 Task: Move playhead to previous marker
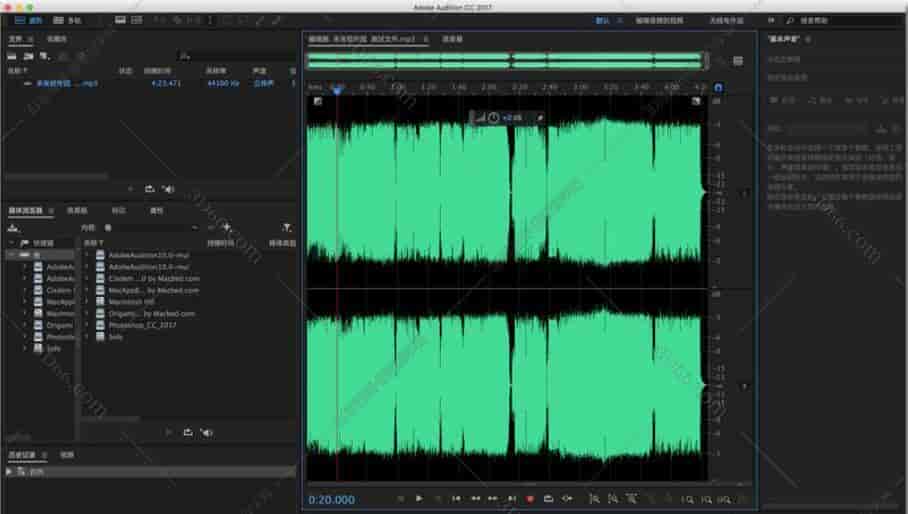[x=456, y=498]
